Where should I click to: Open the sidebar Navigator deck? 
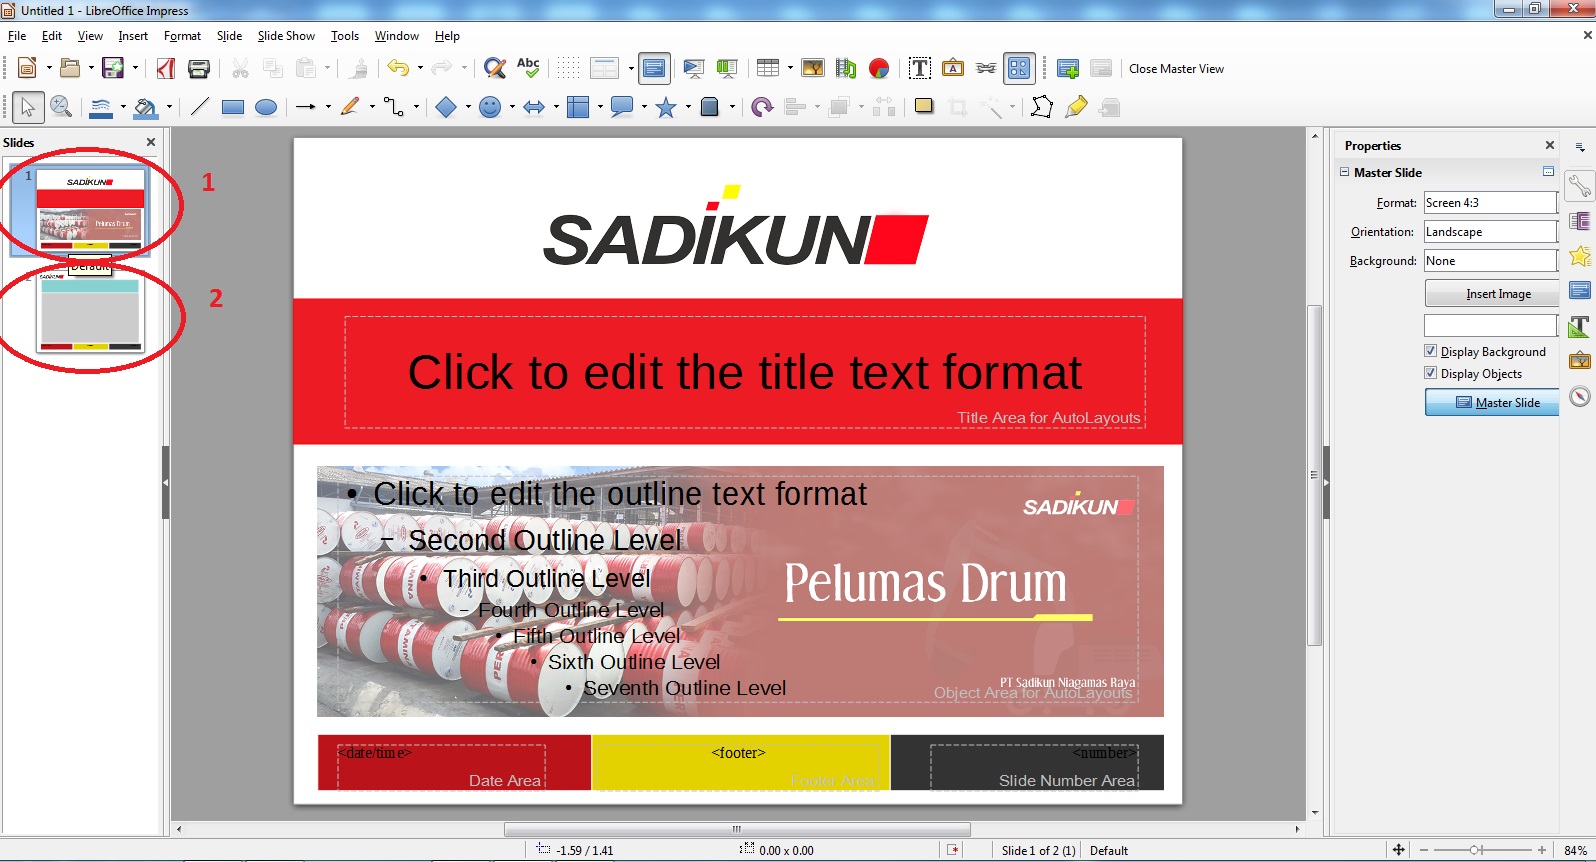pos(1580,396)
